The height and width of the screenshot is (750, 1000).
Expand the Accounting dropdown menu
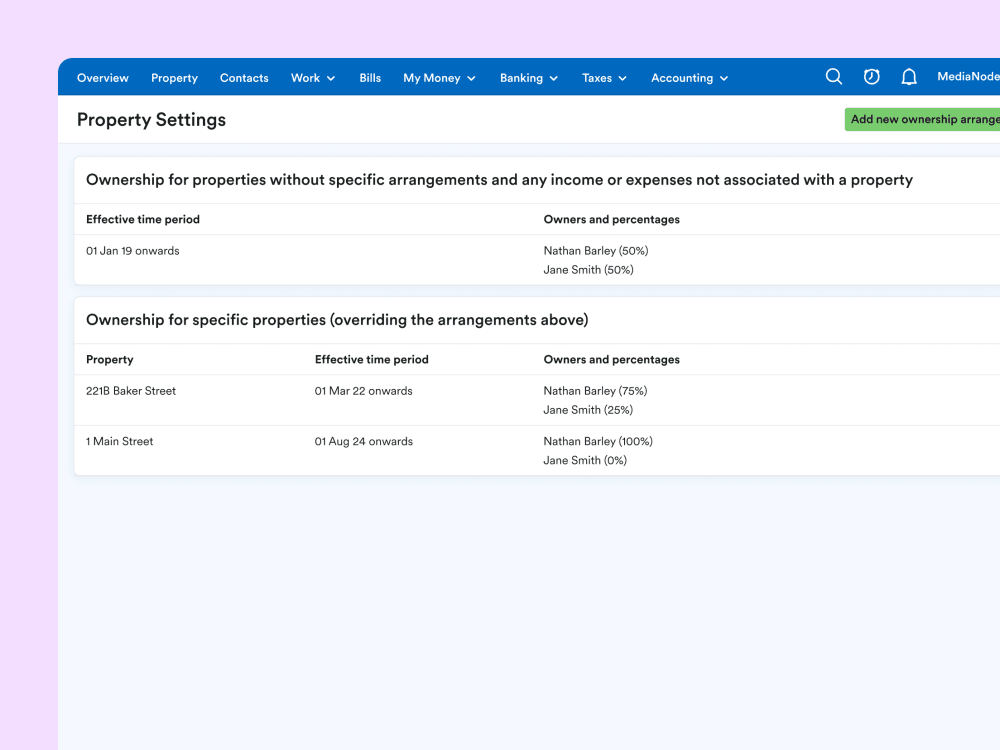click(689, 78)
